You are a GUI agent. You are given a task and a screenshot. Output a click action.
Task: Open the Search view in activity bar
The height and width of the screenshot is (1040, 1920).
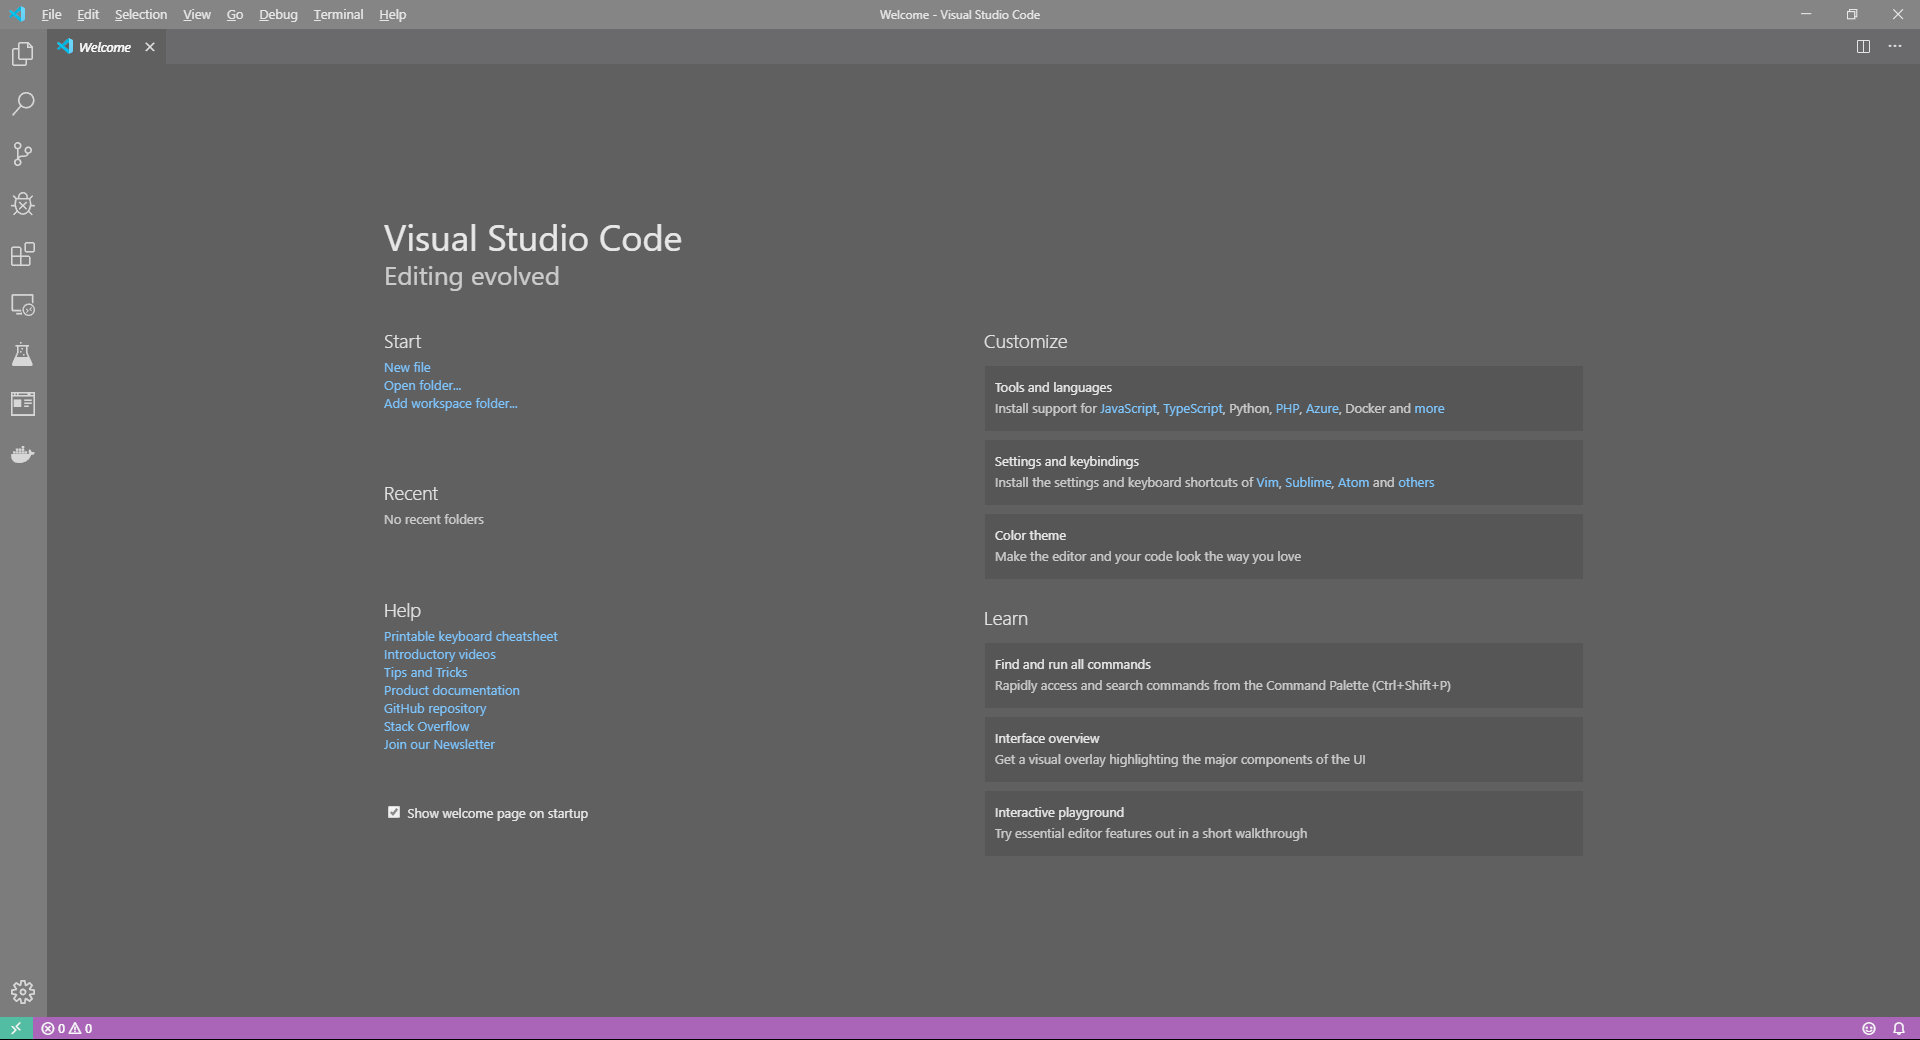pyautogui.click(x=23, y=104)
